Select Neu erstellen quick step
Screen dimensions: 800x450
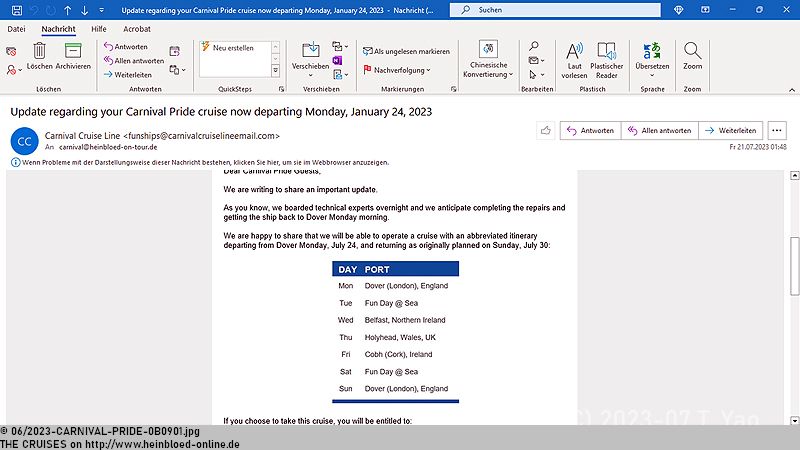pyautogui.click(x=234, y=47)
